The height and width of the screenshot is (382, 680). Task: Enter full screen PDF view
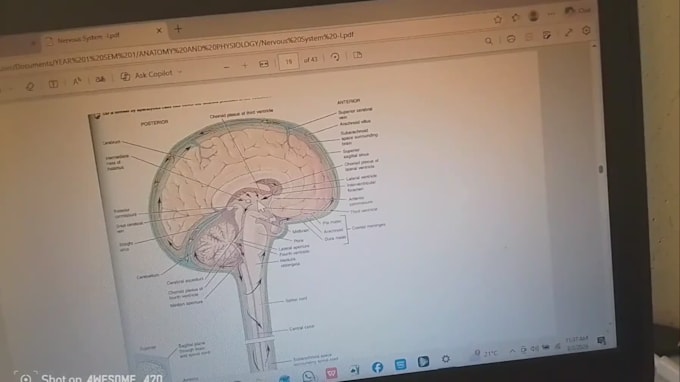[569, 33]
